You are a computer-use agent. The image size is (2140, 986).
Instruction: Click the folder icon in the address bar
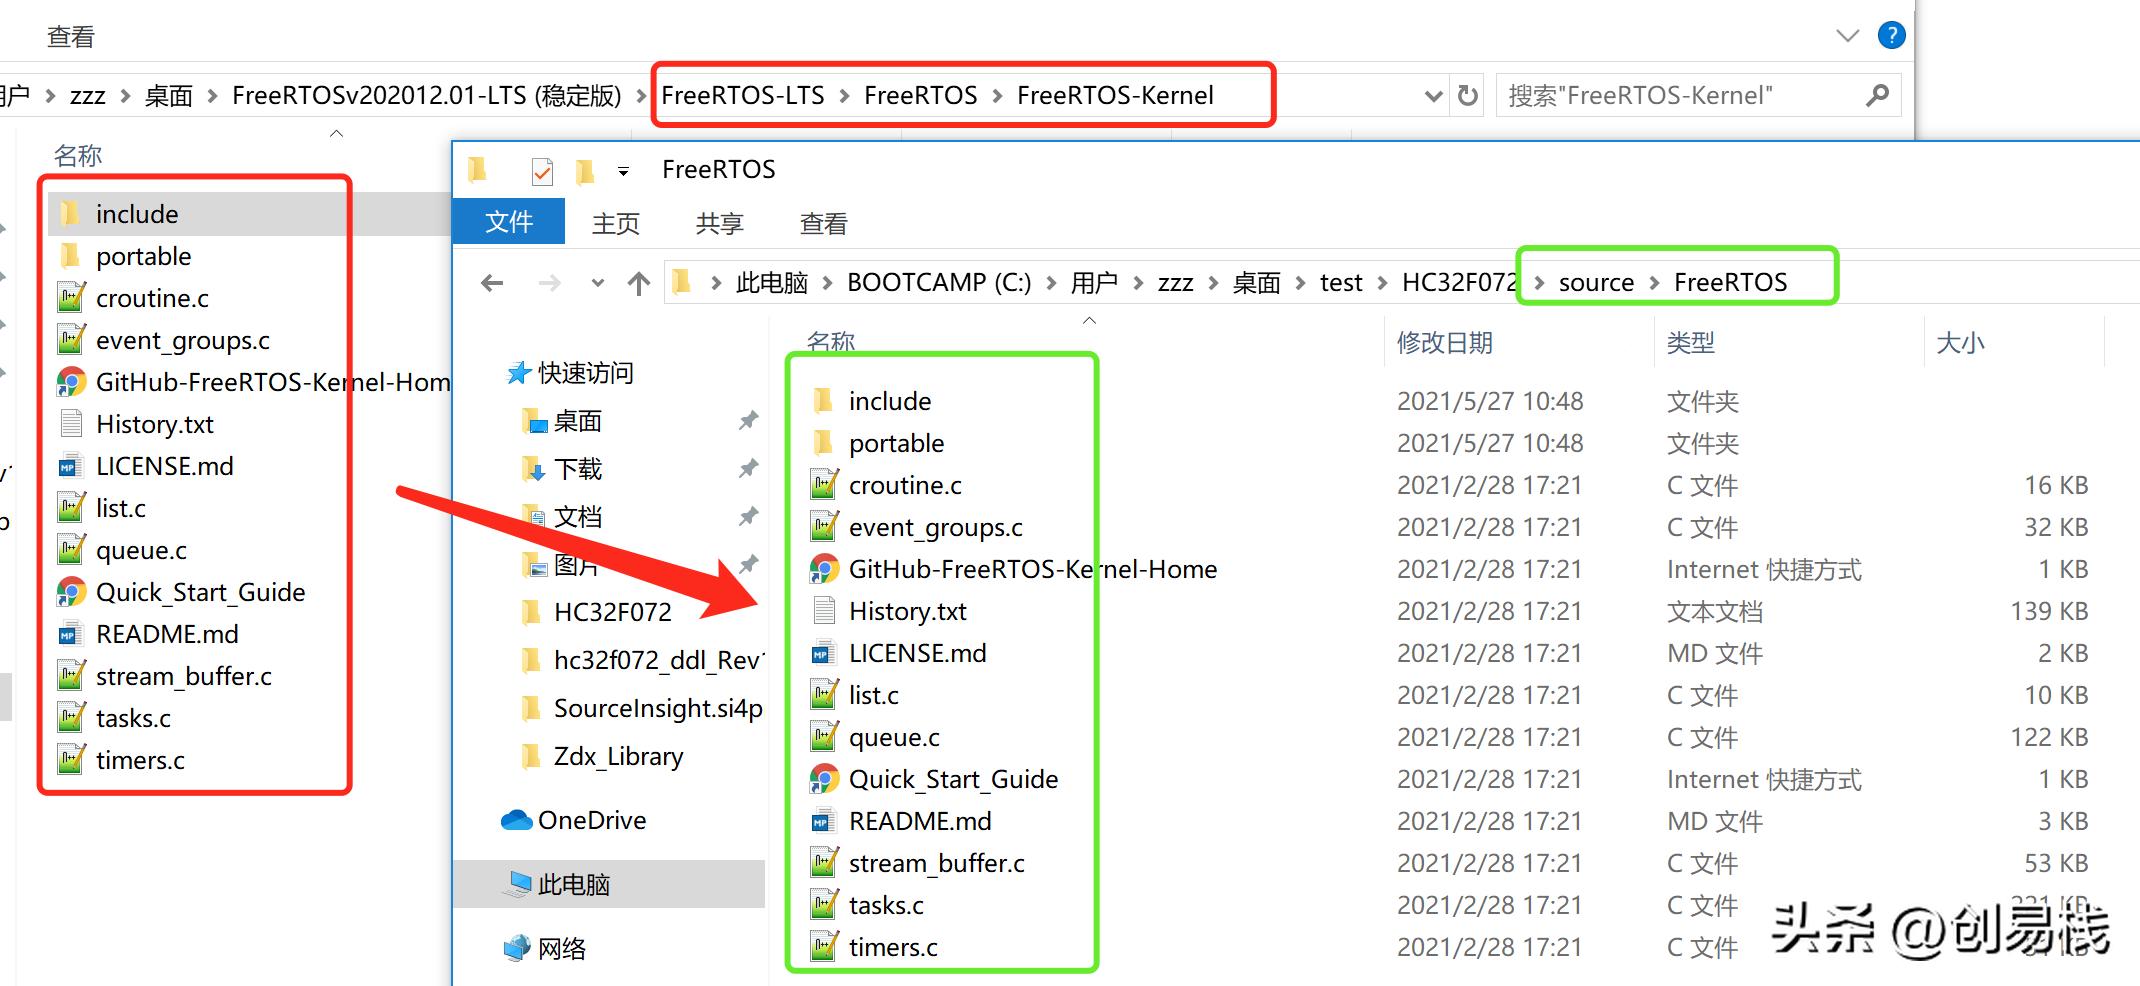(x=683, y=282)
